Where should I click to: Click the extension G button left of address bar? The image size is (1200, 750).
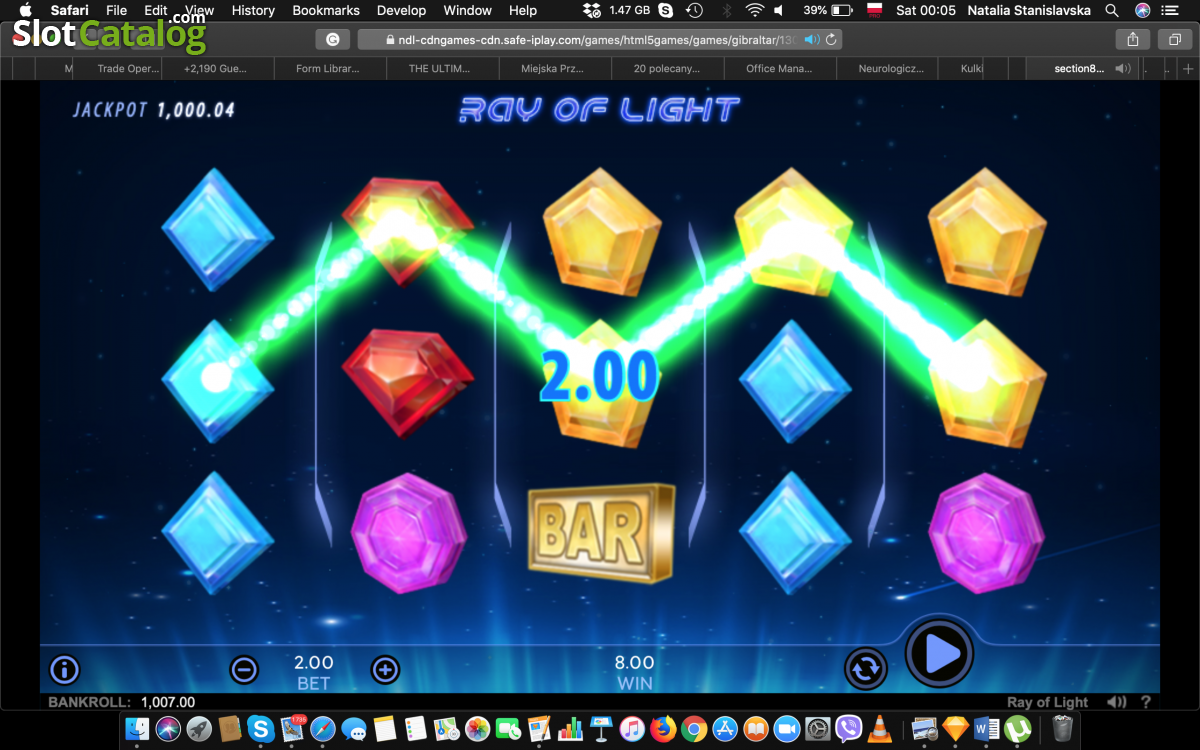(x=333, y=40)
